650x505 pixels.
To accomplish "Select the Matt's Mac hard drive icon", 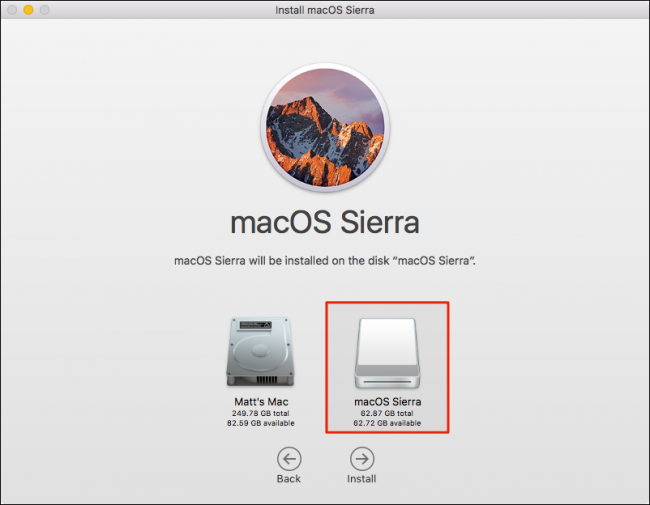I will [260, 352].
